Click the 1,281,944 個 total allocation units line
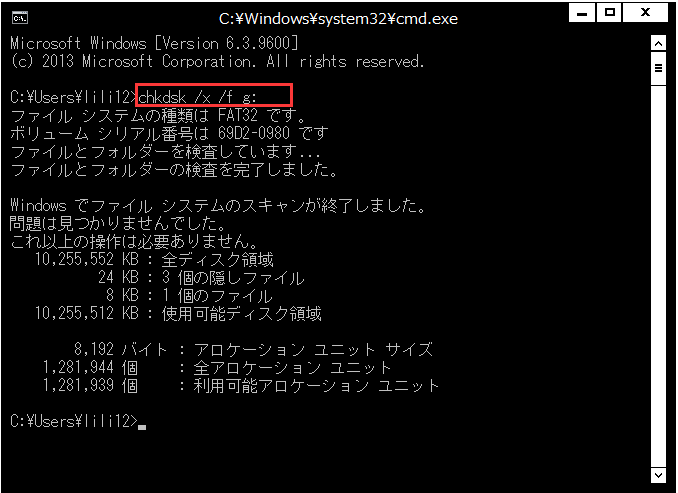Viewport: 678px width, 493px height. [x=217, y=368]
